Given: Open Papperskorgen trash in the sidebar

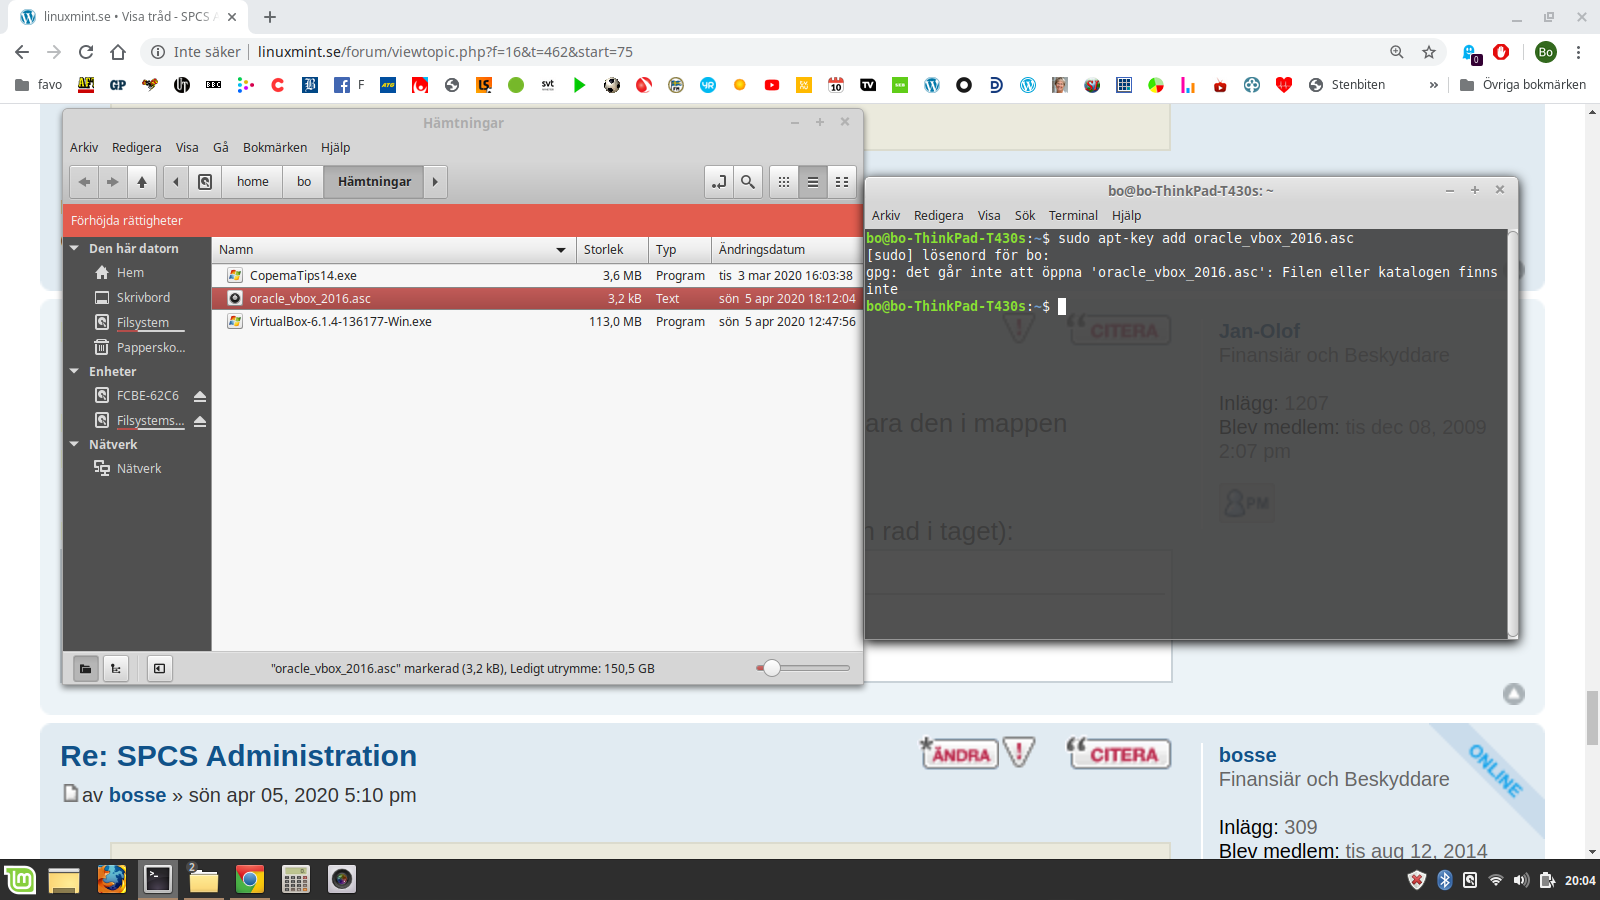Looking at the screenshot, I should coord(150,348).
